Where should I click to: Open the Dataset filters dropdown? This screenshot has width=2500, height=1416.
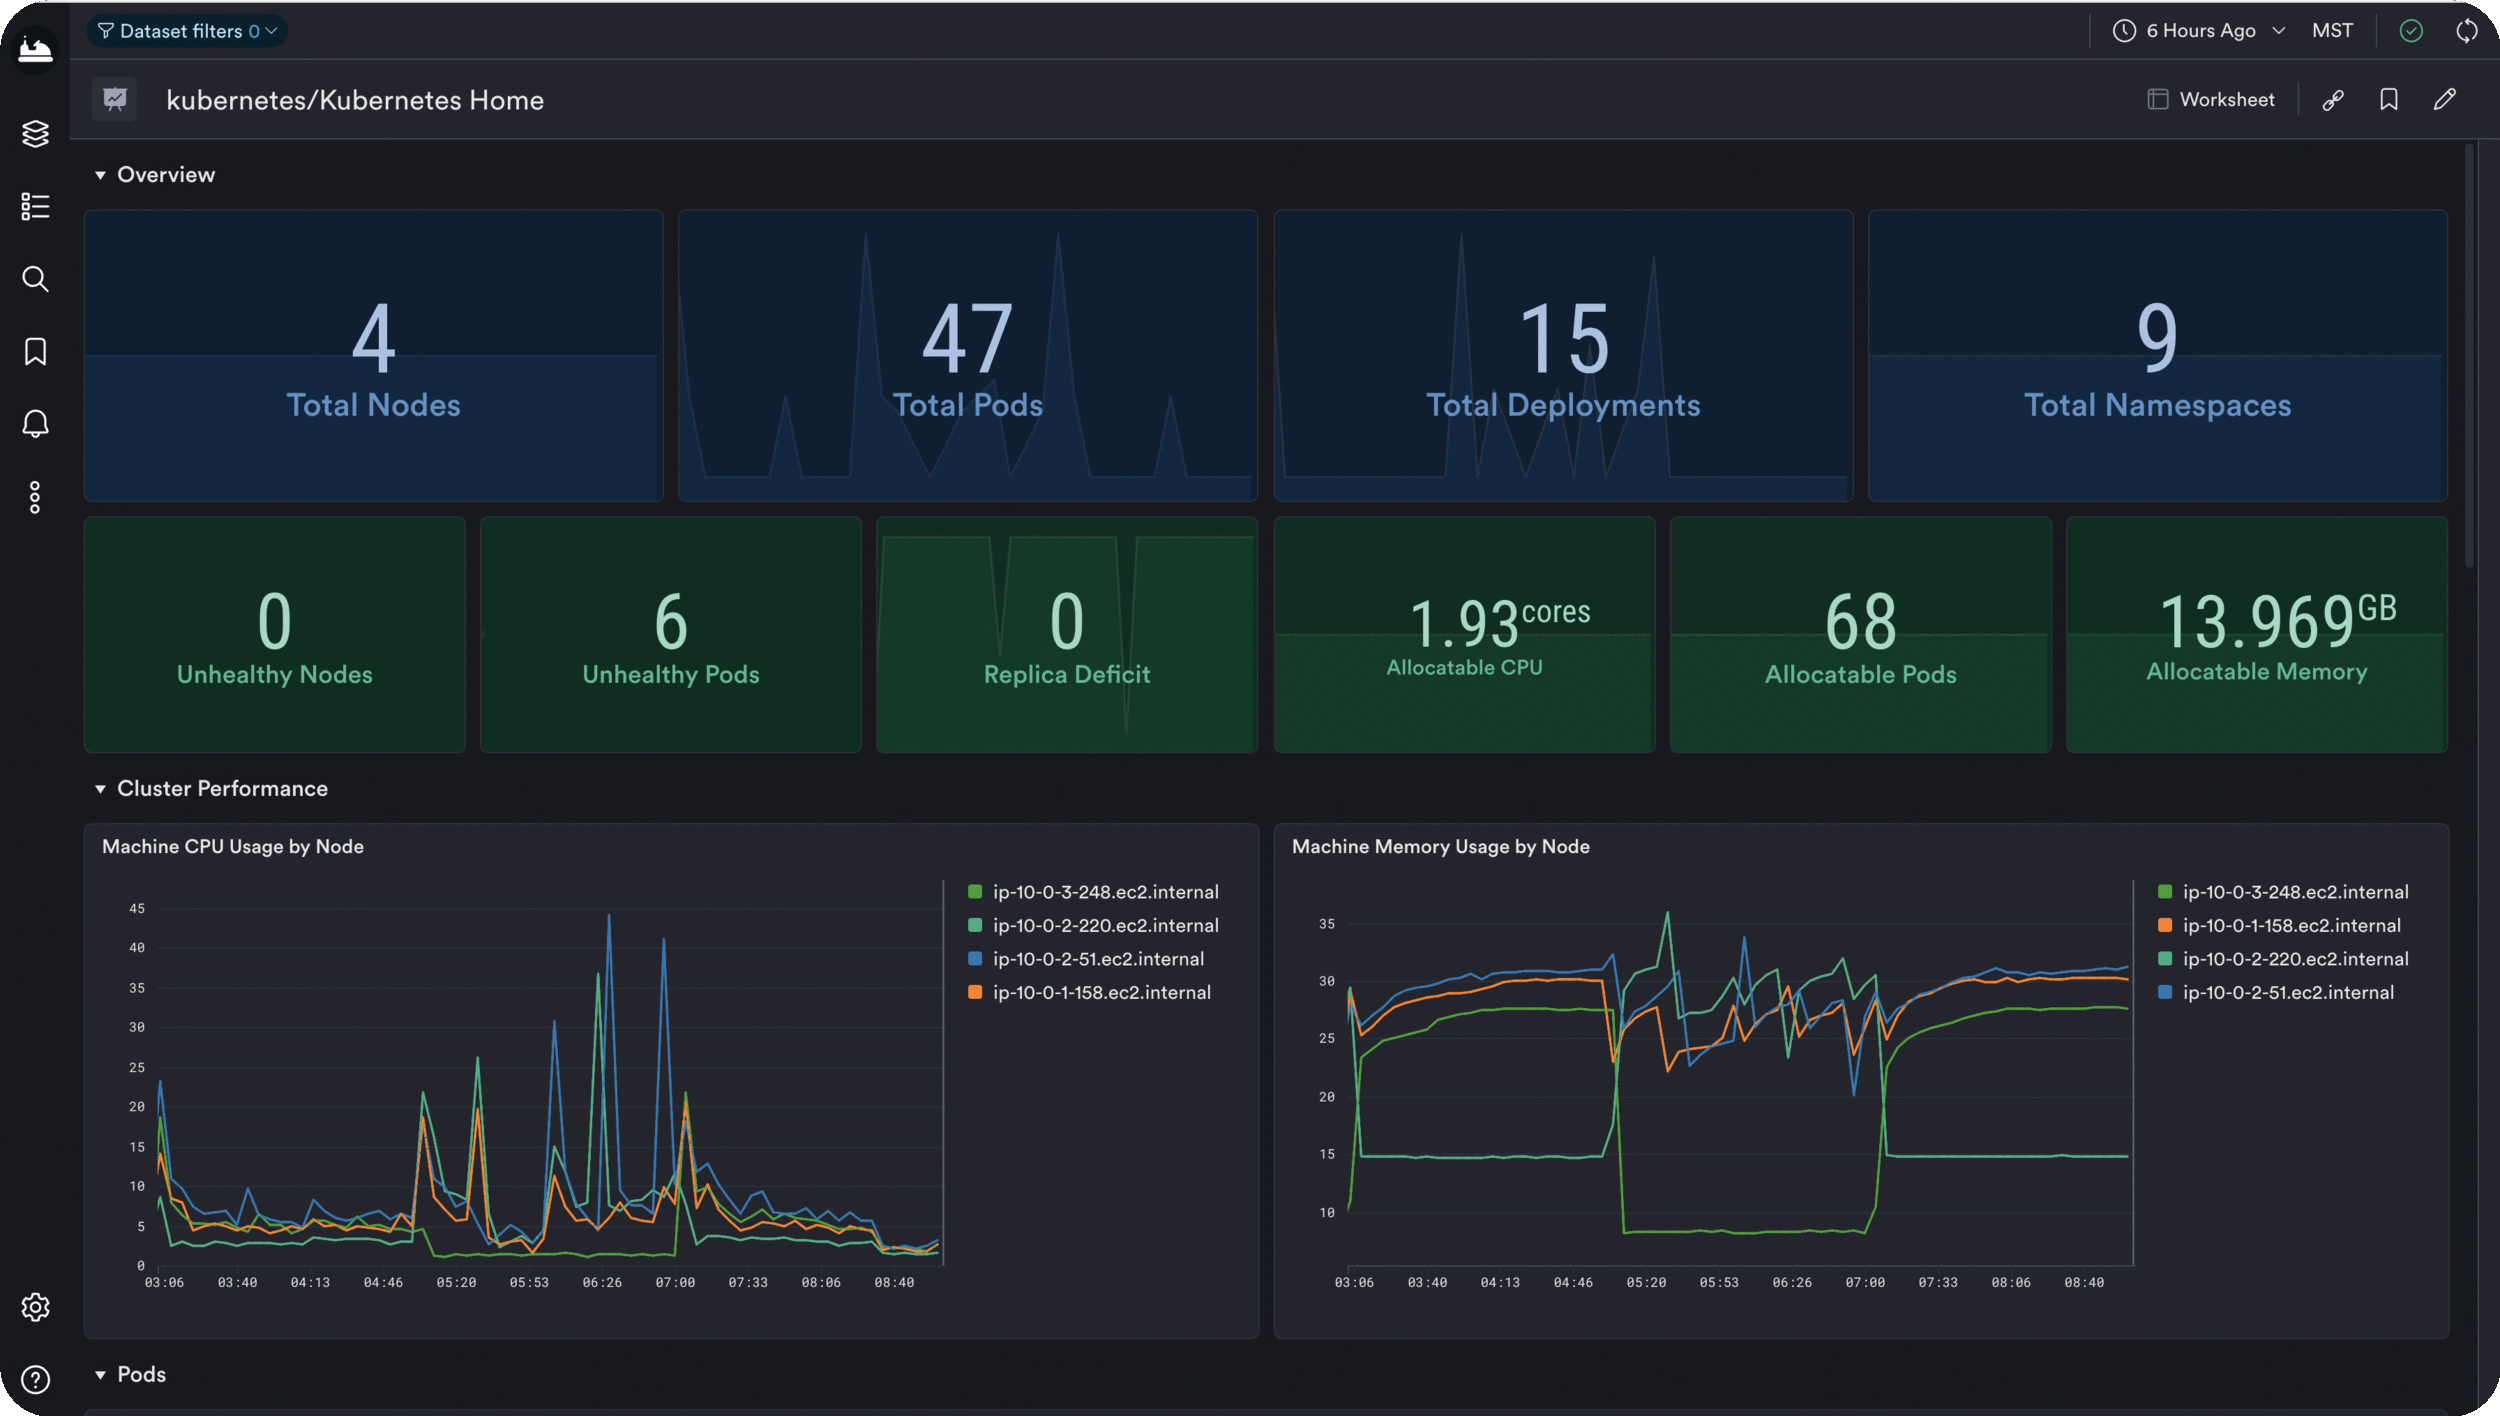pos(187,31)
